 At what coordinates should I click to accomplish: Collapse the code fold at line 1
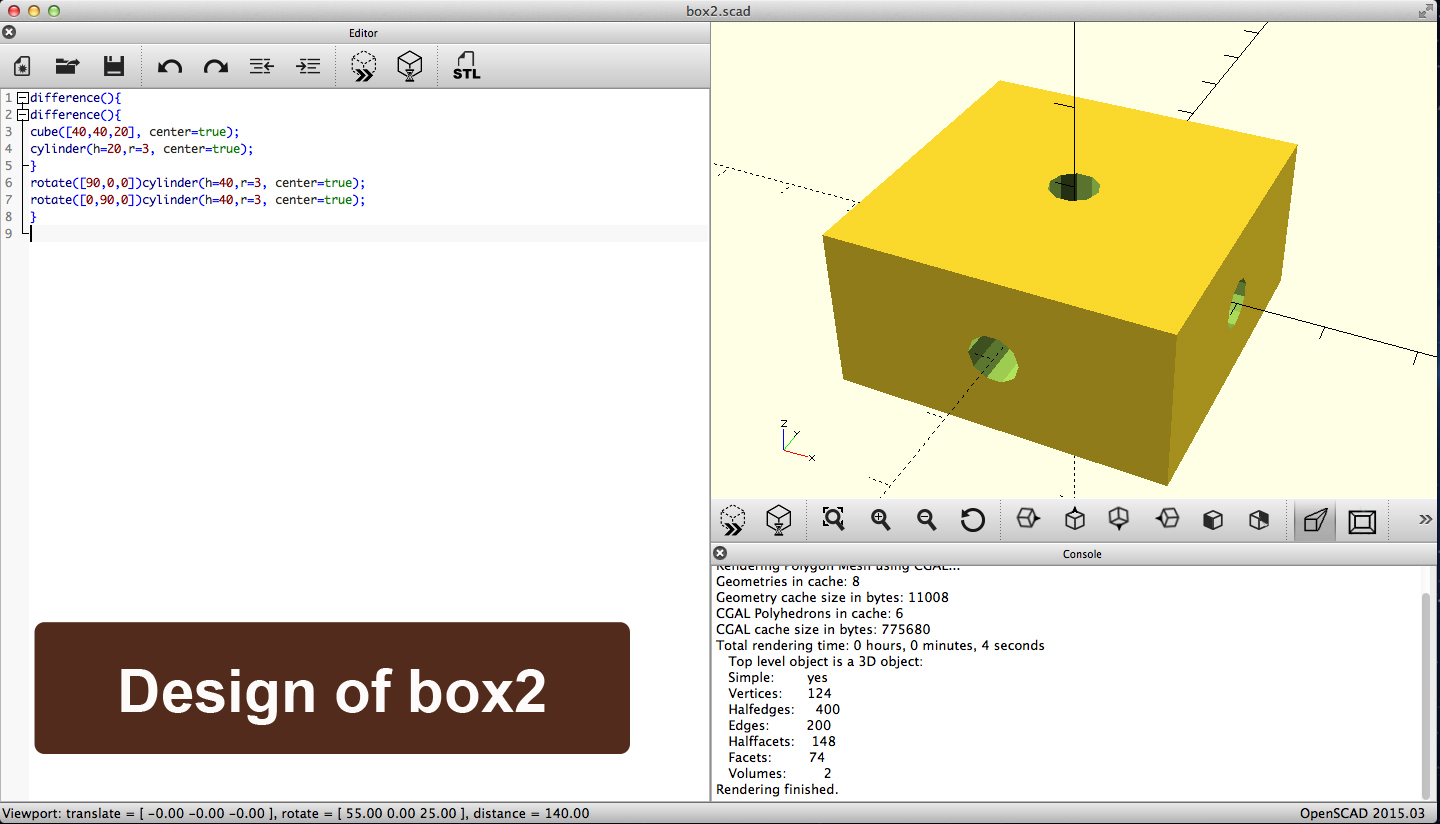pos(22,98)
